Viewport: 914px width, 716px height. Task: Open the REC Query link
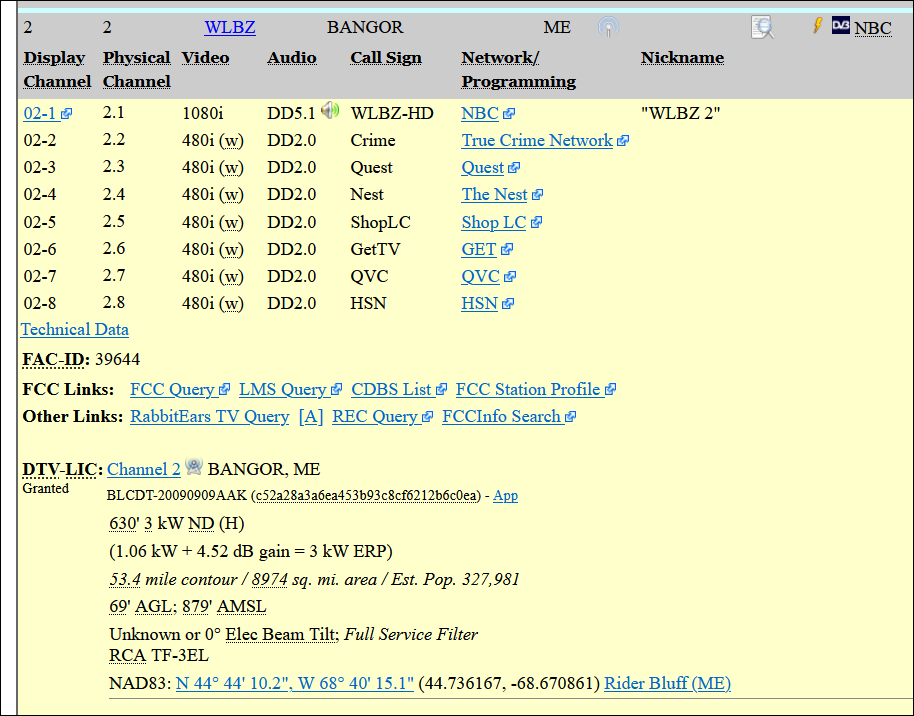(382, 417)
